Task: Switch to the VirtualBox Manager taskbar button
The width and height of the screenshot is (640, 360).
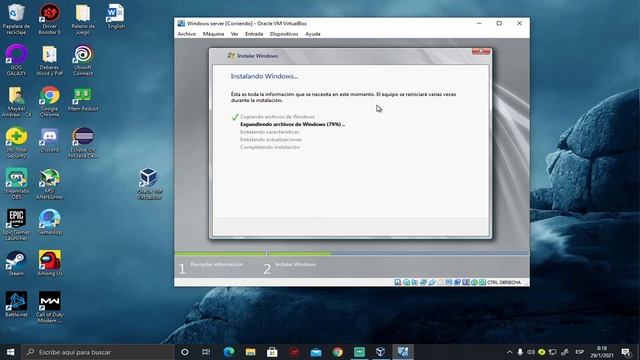Action: (381, 352)
